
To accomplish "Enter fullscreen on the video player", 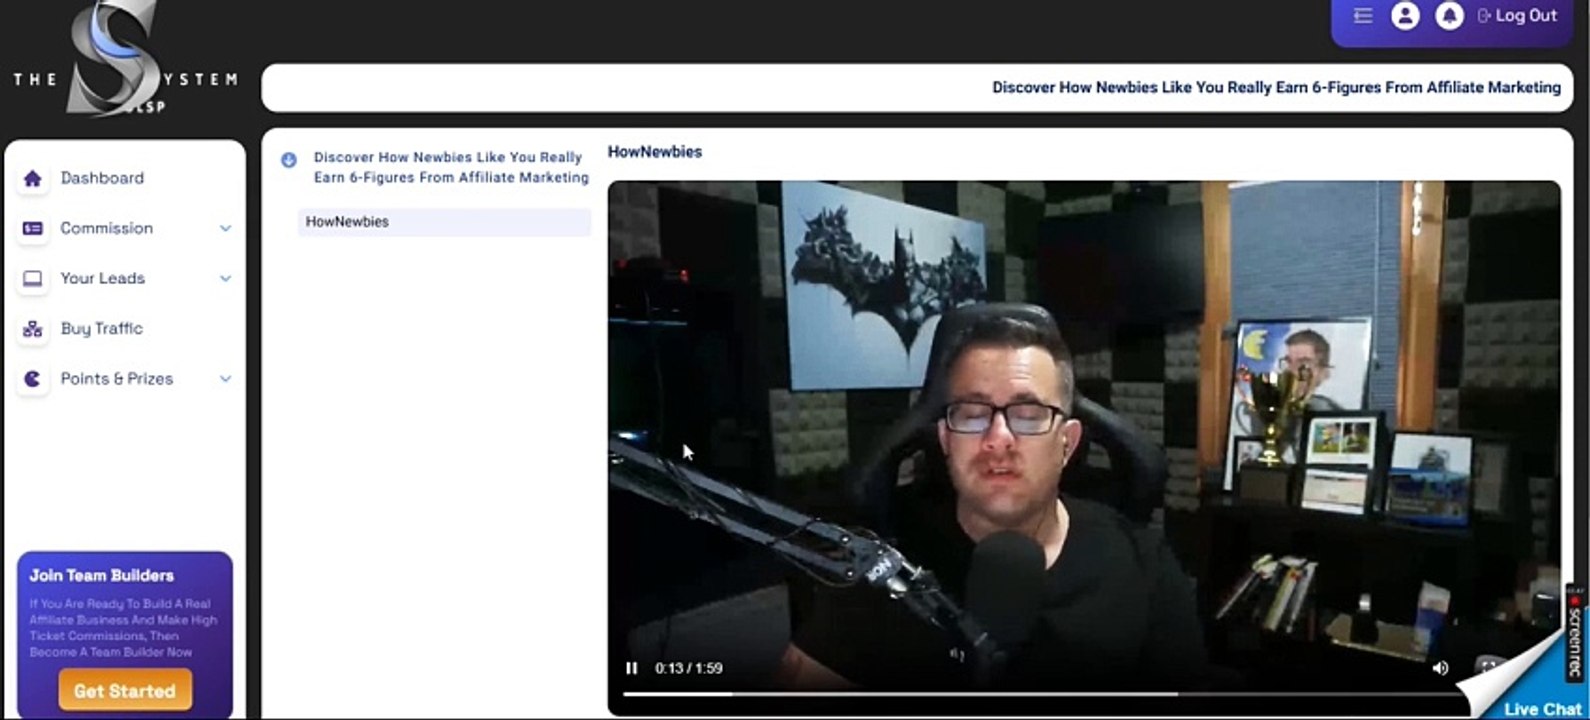I will coord(1487,667).
